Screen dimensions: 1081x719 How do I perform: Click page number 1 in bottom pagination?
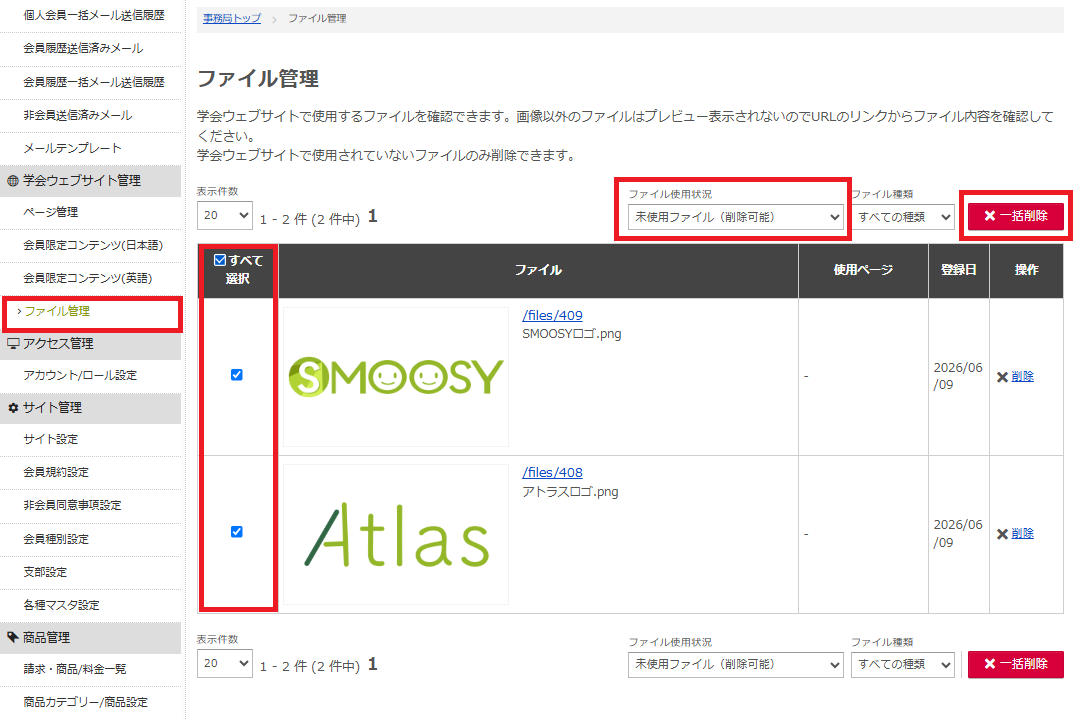(372, 664)
